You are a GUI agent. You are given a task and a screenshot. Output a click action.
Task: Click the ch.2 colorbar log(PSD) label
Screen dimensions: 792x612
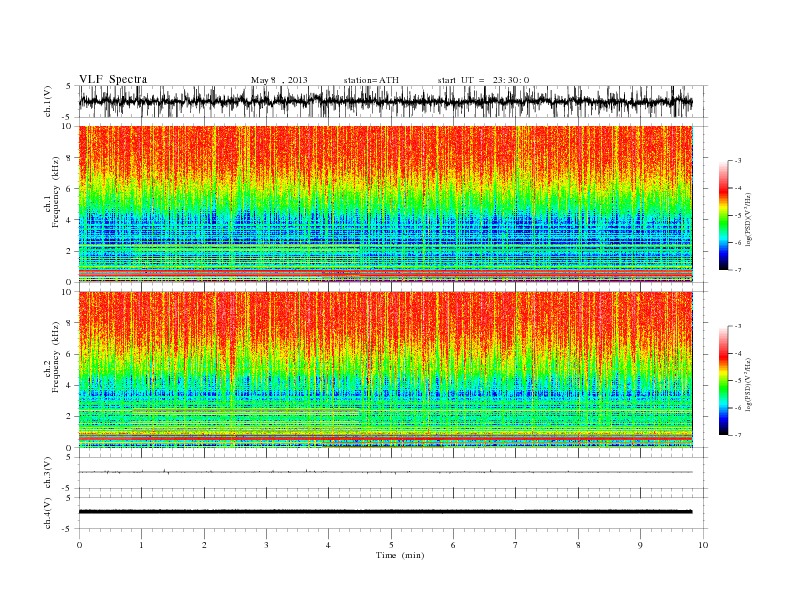tap(748, 384)
